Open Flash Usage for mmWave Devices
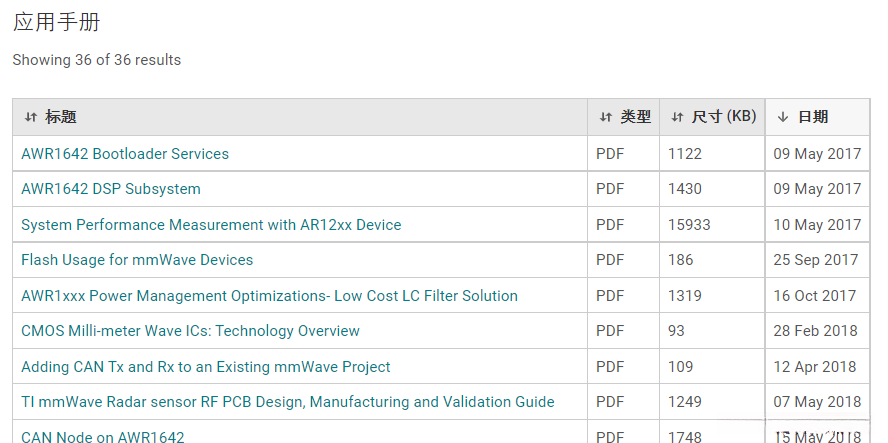Image resolution: width=888 pixels, height=443 pixels. [x=137, y=260]
